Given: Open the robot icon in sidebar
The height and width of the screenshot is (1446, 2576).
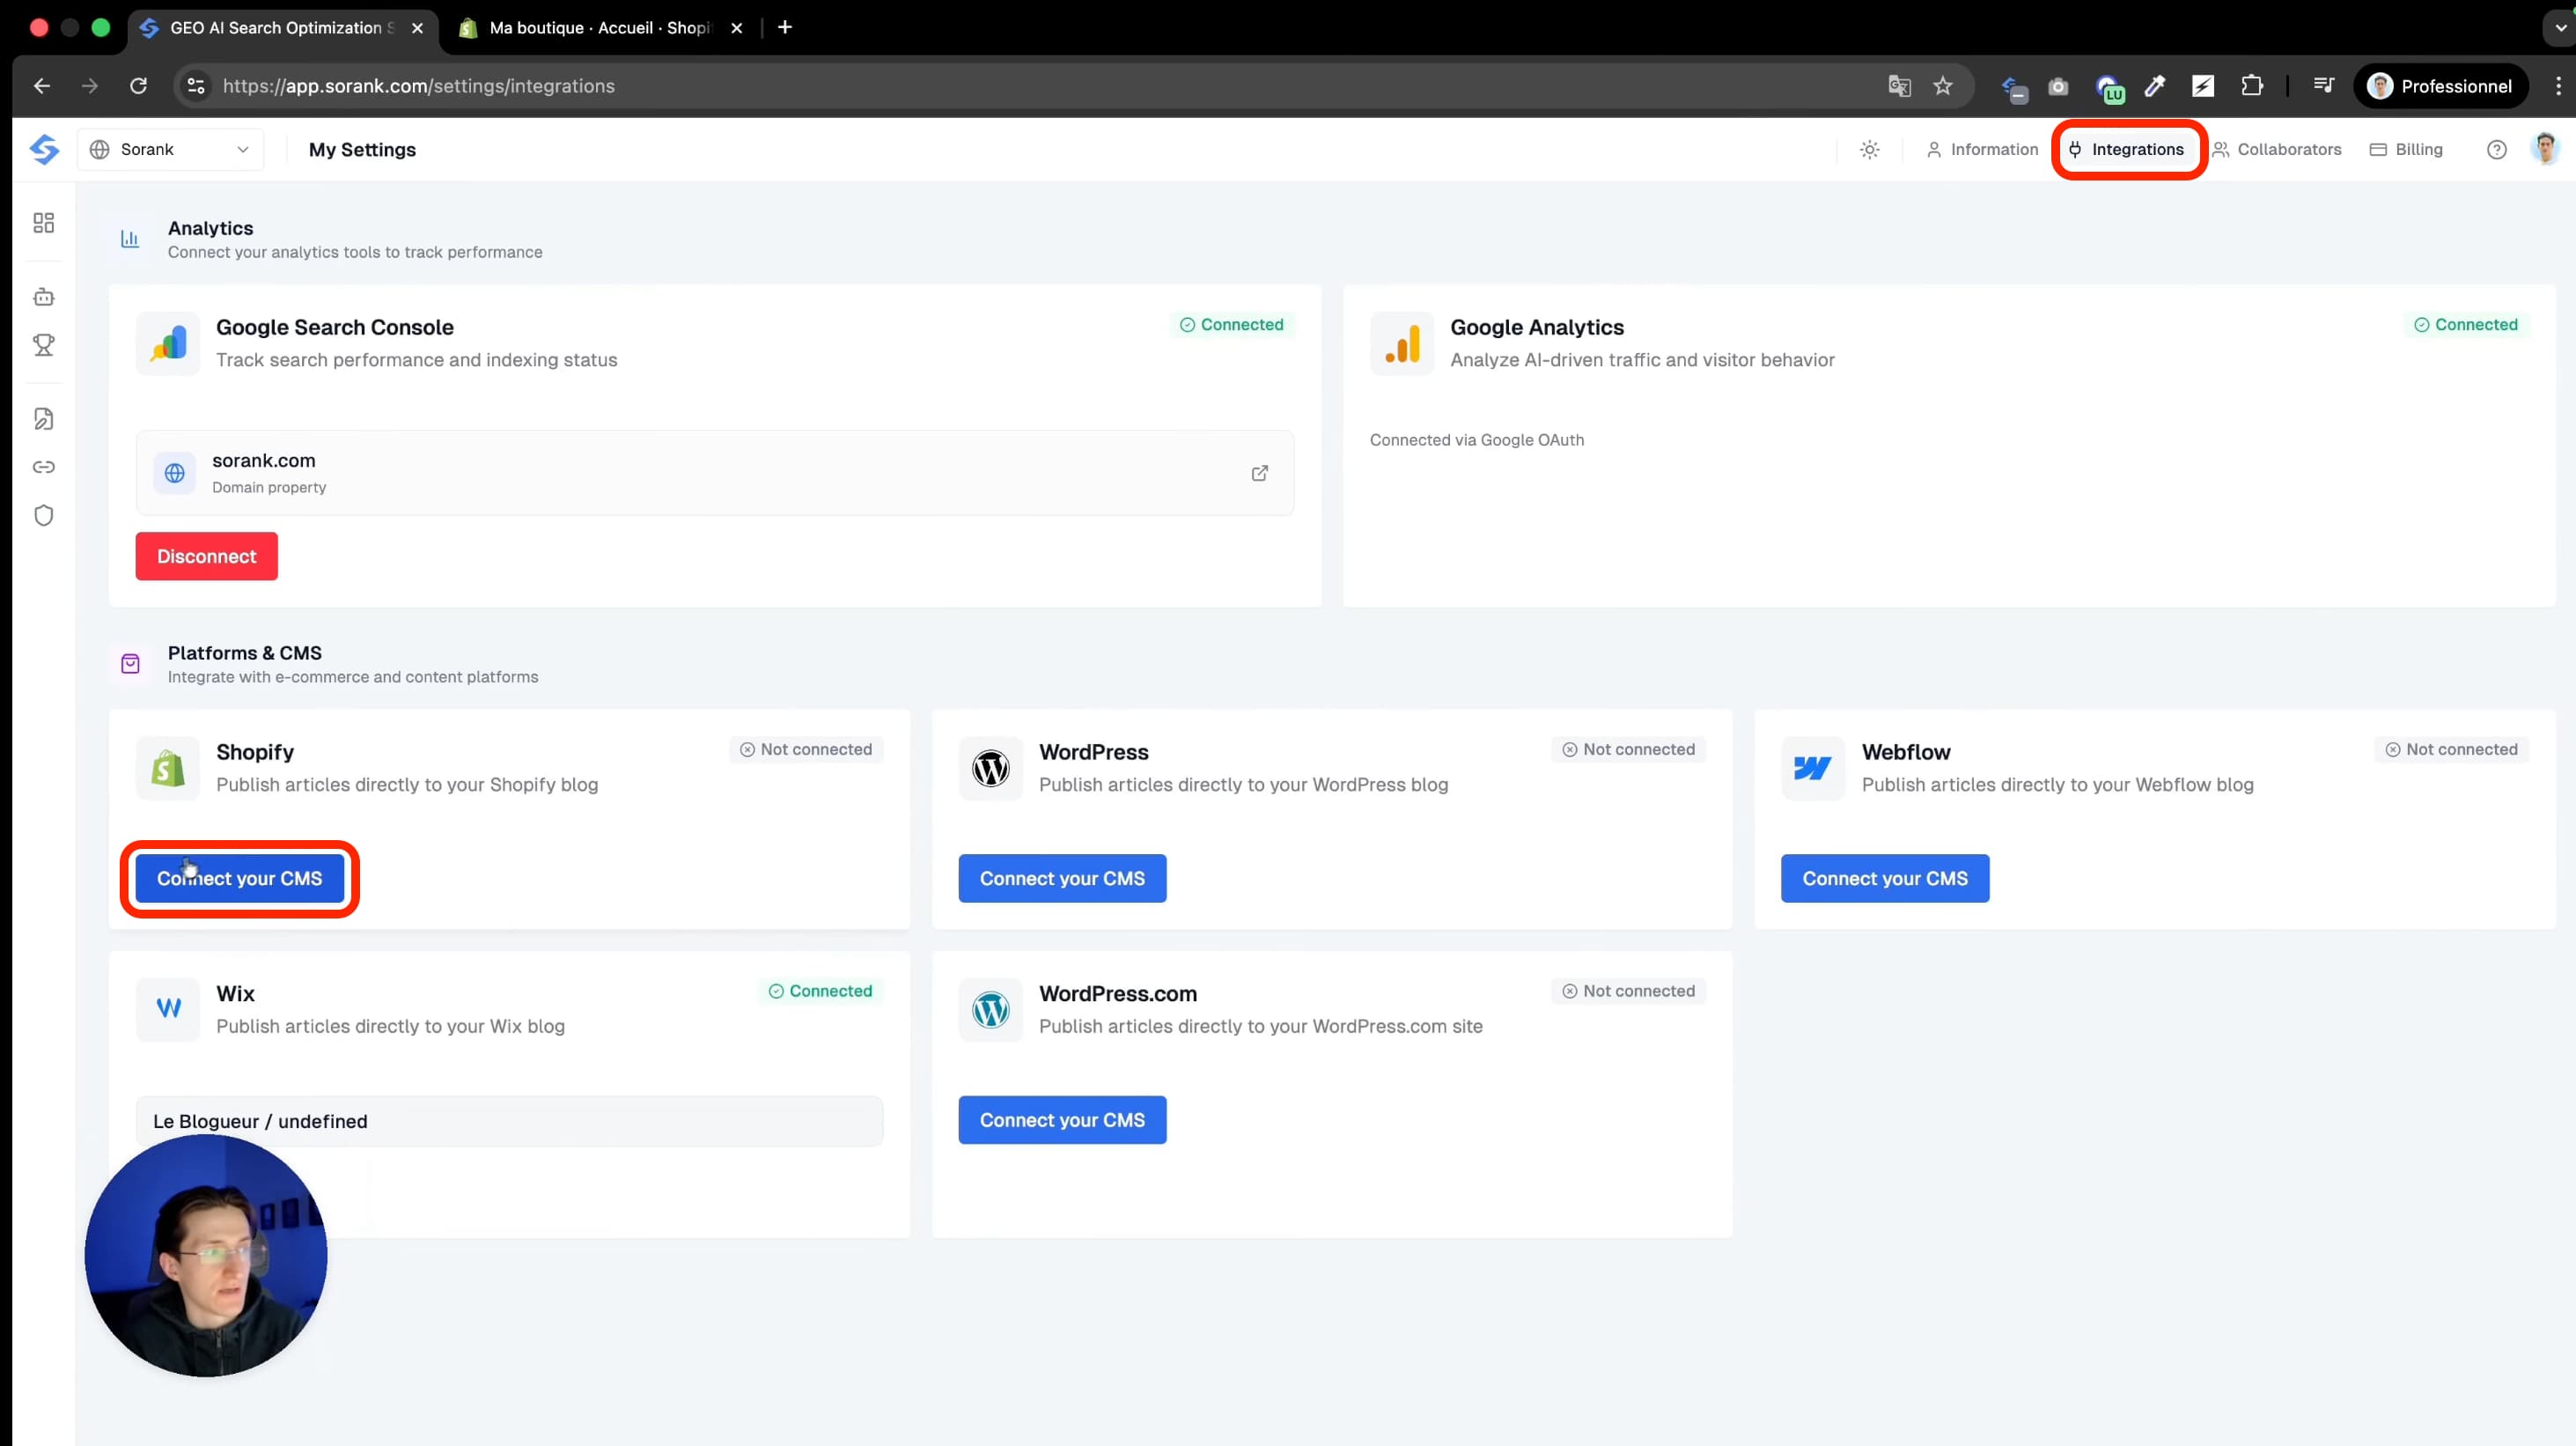Looking at the screenshot, I should point(44,296).
